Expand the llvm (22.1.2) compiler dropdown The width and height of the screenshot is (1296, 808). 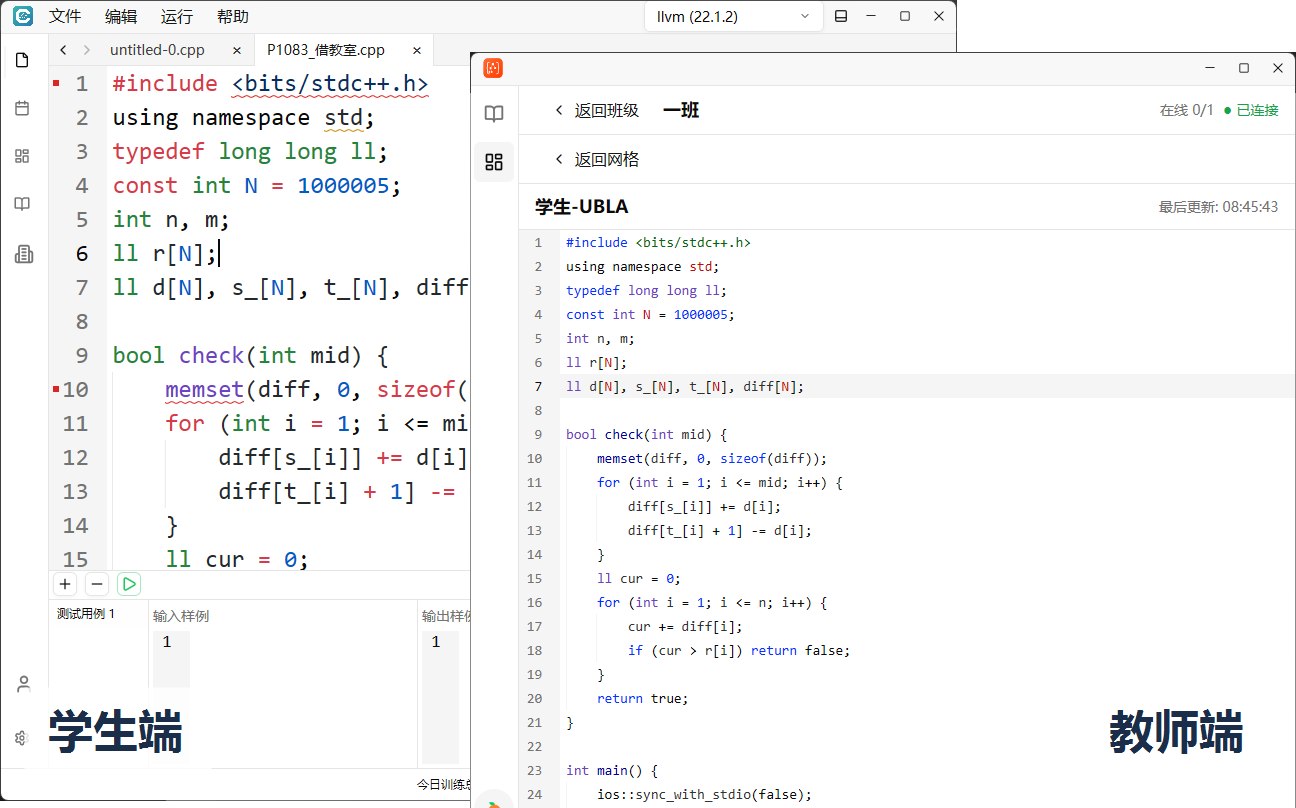pos(733,16)
